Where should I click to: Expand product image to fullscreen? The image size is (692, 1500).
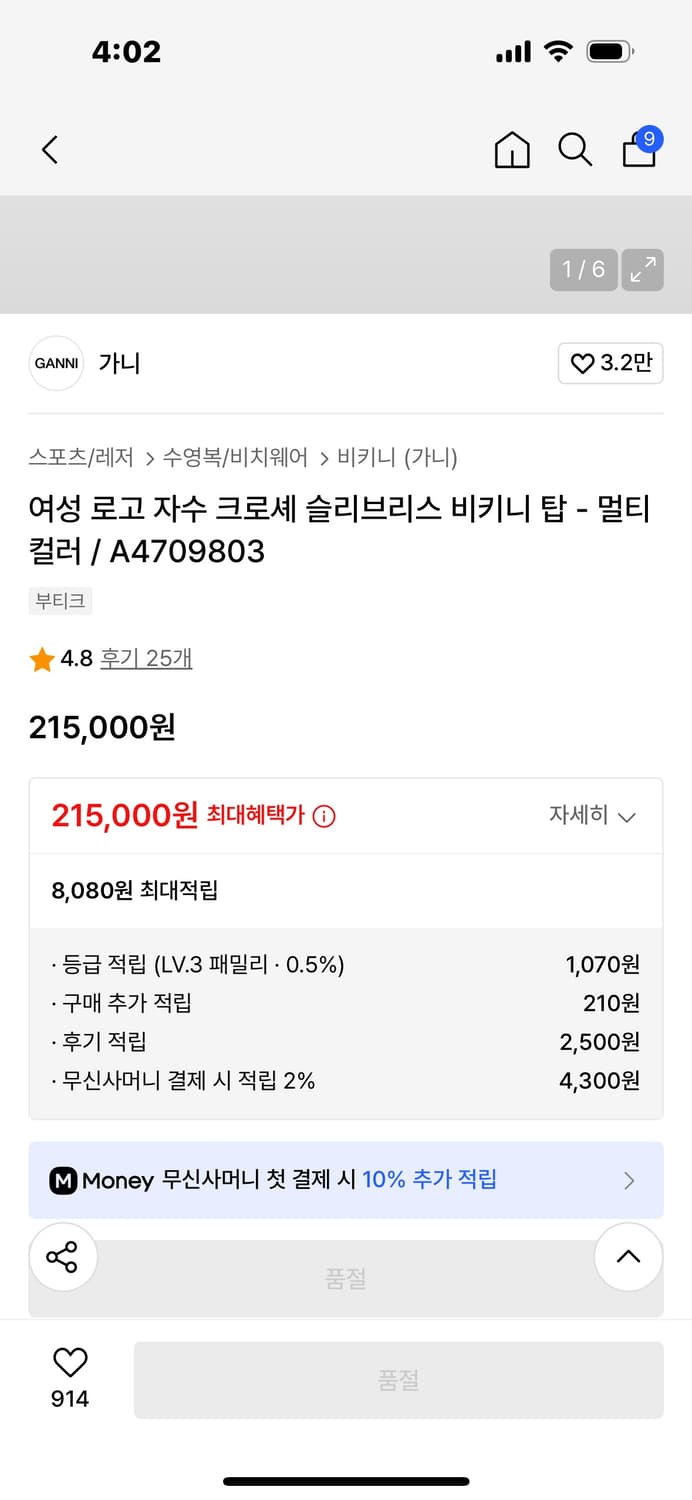643,269
